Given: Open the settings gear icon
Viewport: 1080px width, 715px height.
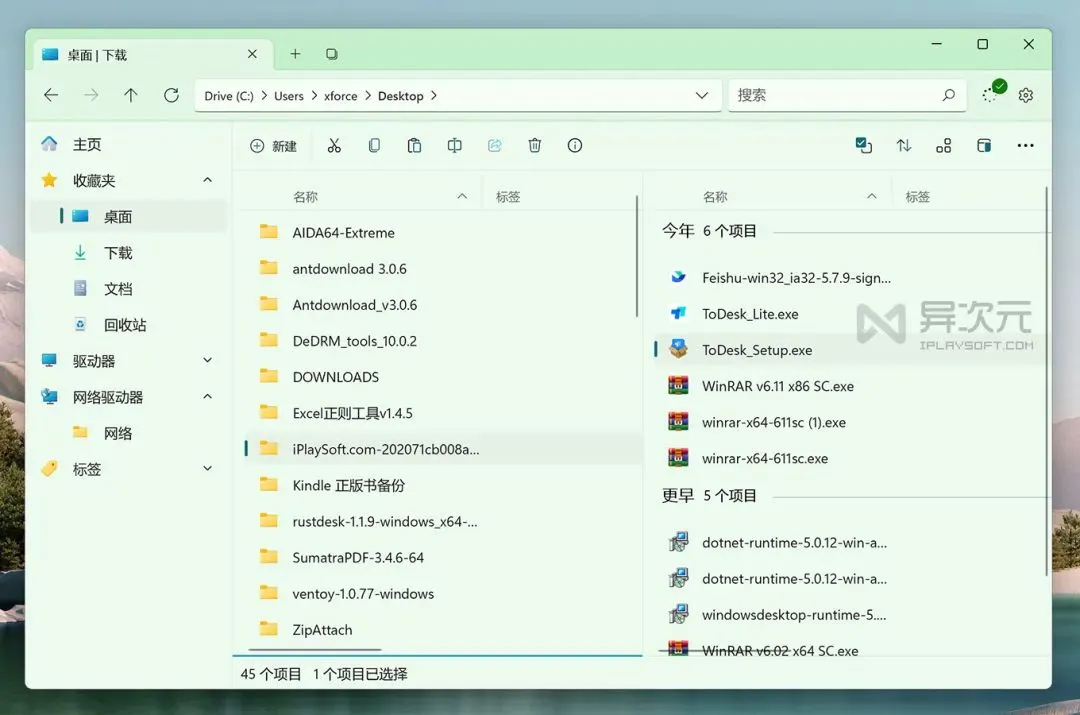Looking at the screenshot, I should coord(1026,95).
